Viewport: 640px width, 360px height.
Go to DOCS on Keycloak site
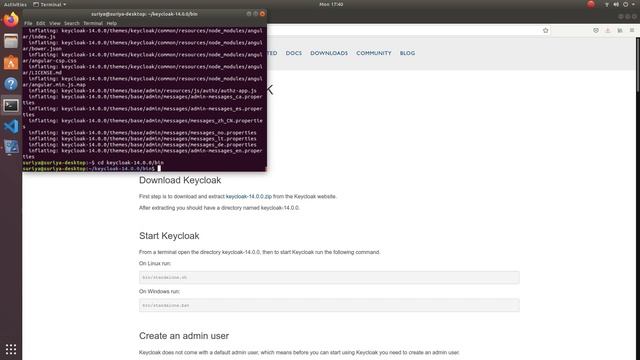[x=293, y=53]
